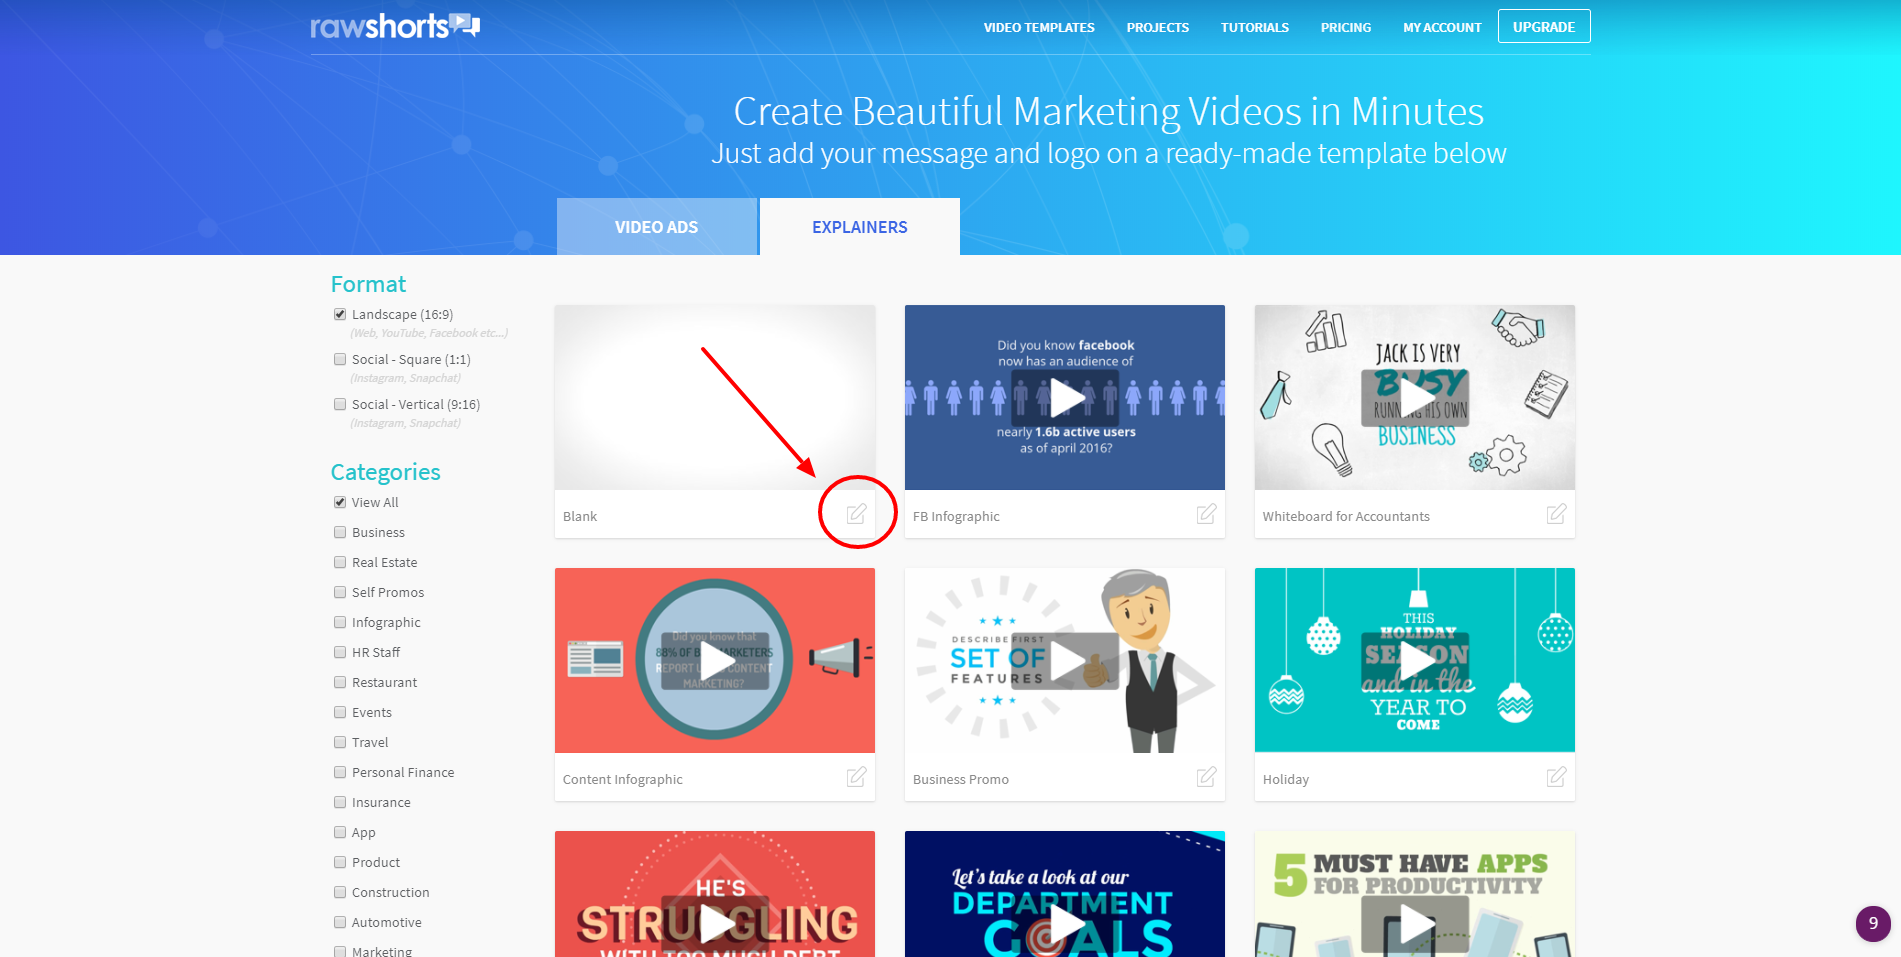Check Social - Square (1:1) format
Viewport: 1901px width, 957px height.
click(340, 359)
